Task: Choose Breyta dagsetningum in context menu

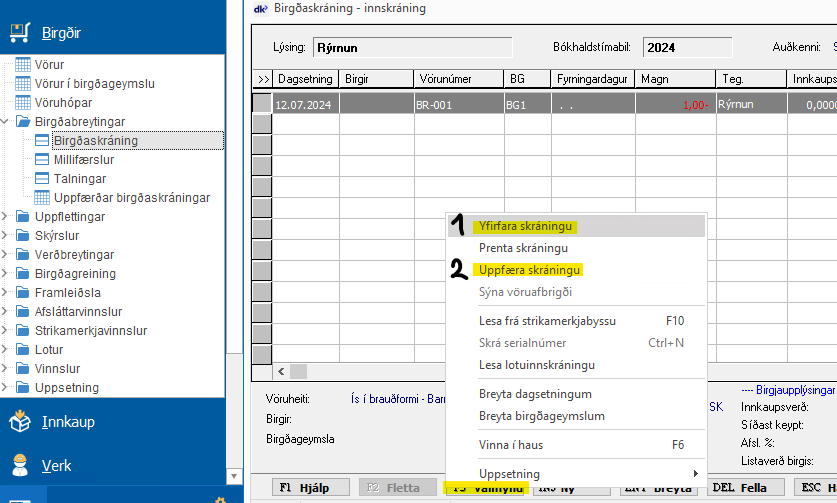Action: (541, 394)
